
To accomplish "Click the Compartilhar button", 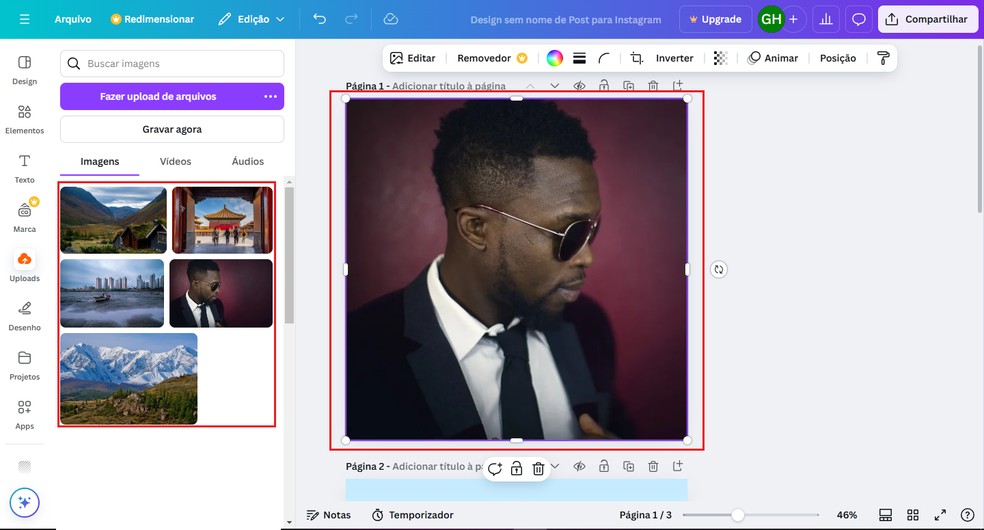I will [x=927, y=19].
